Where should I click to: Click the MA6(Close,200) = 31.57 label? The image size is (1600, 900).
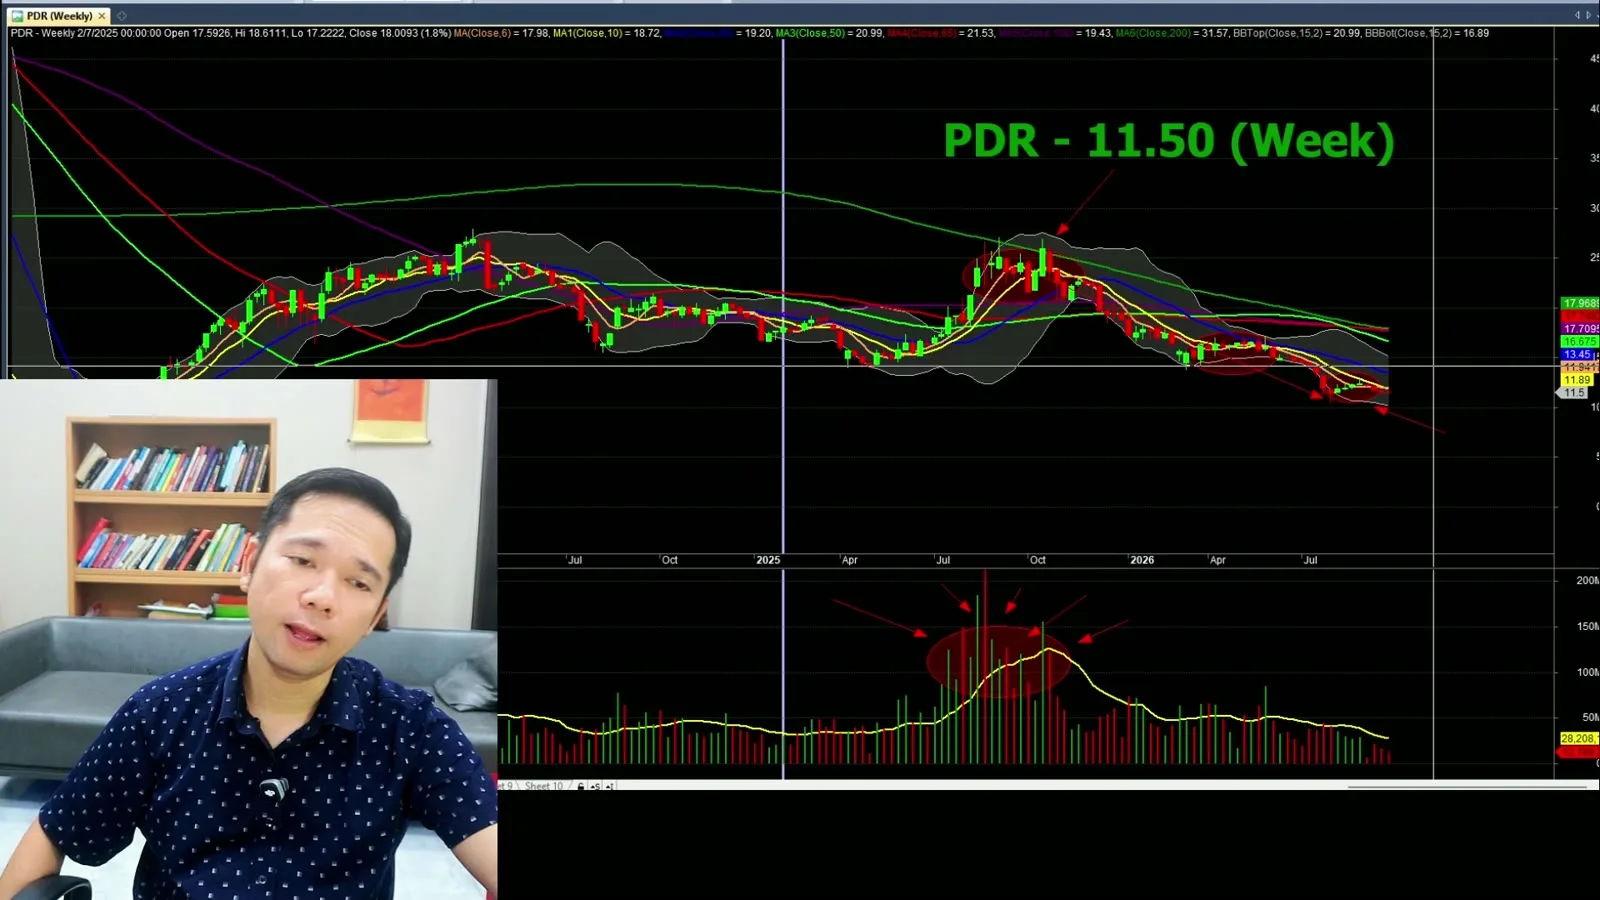coord(1172,33)
